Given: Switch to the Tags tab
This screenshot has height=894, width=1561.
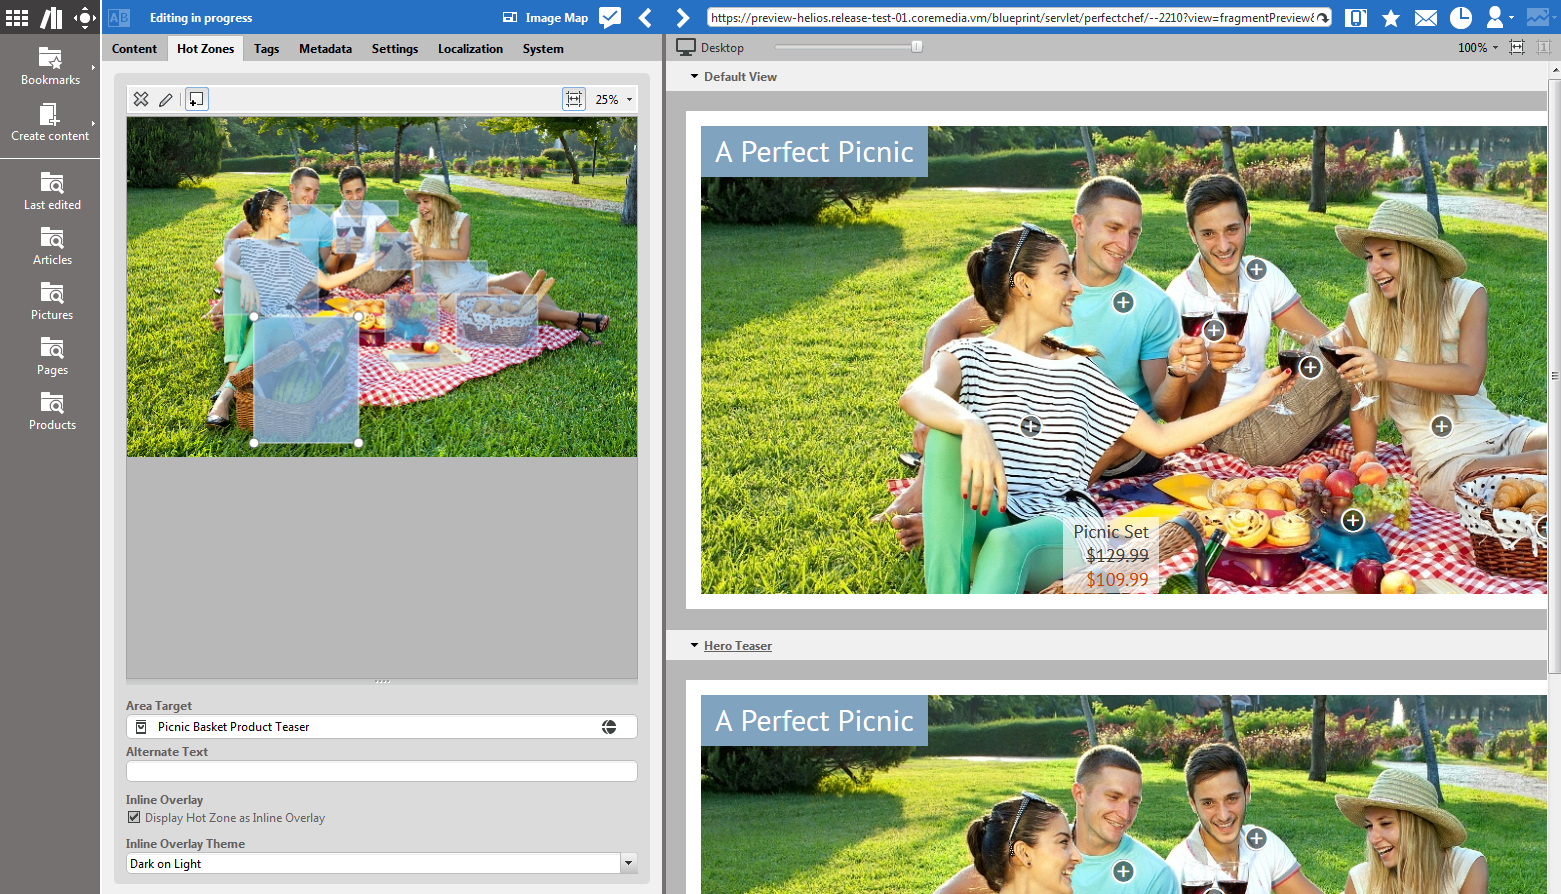Looking at the screenshot, I should coord(266,48).
